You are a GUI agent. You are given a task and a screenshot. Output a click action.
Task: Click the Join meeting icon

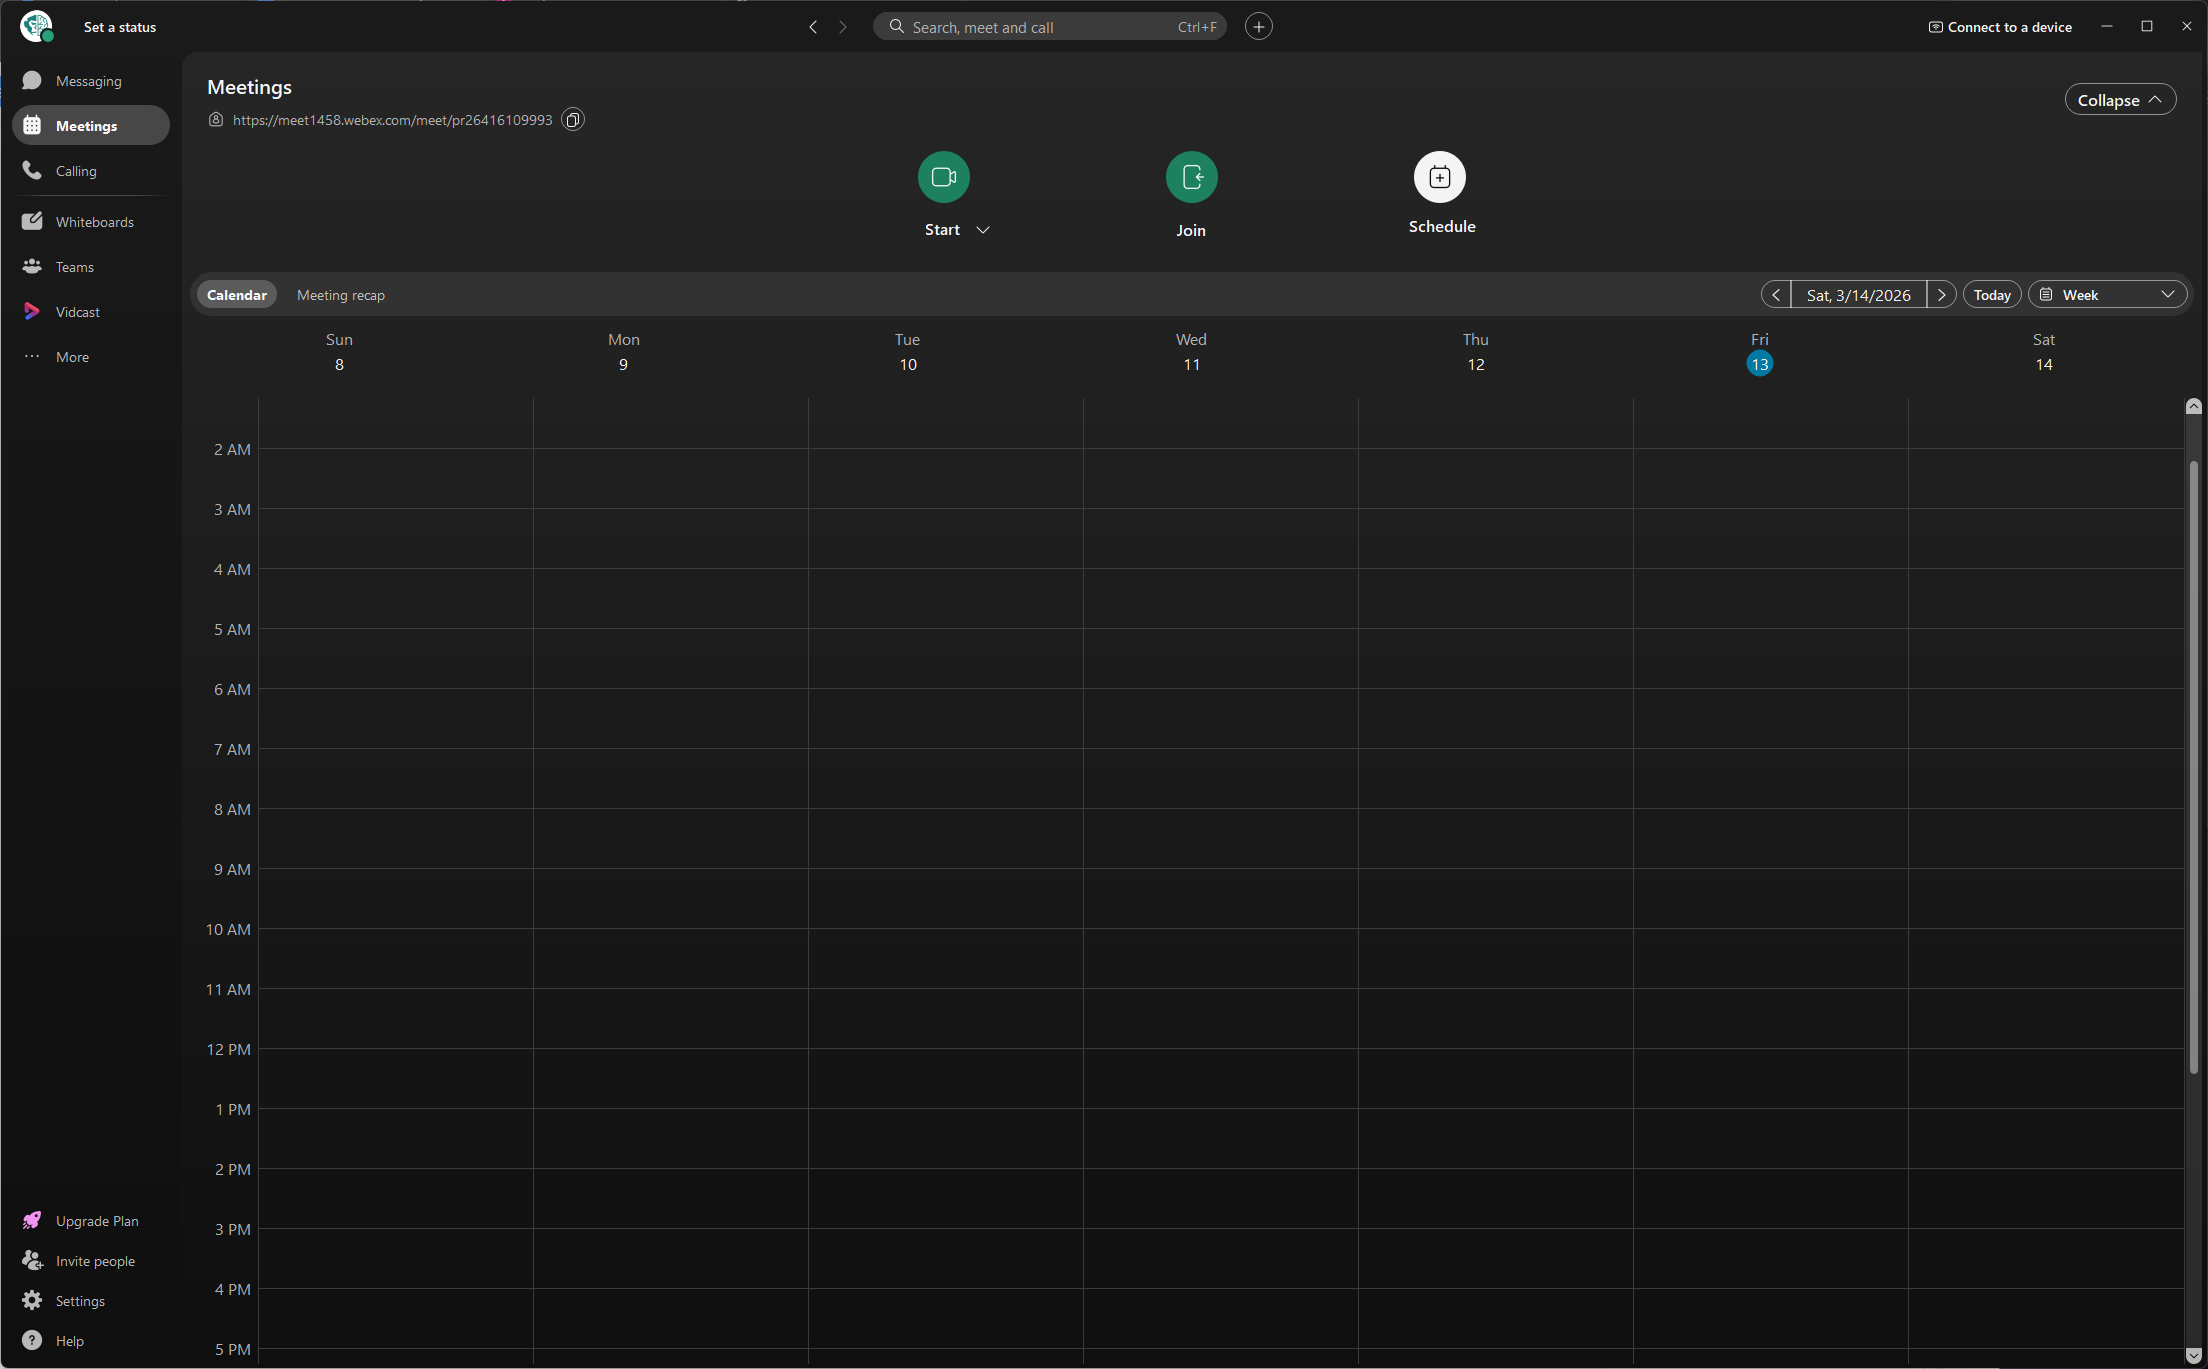tap(1191, 177)
